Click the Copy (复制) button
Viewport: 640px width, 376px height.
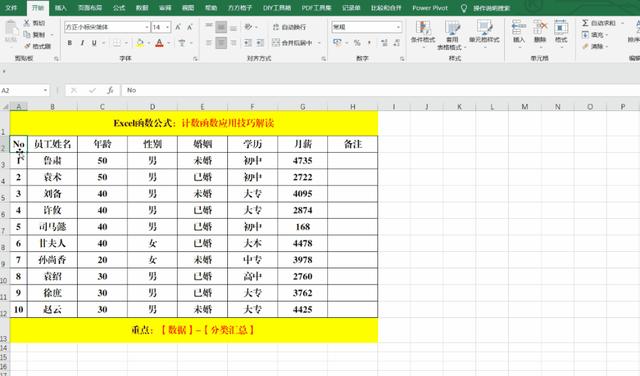(x=34, y=35)
